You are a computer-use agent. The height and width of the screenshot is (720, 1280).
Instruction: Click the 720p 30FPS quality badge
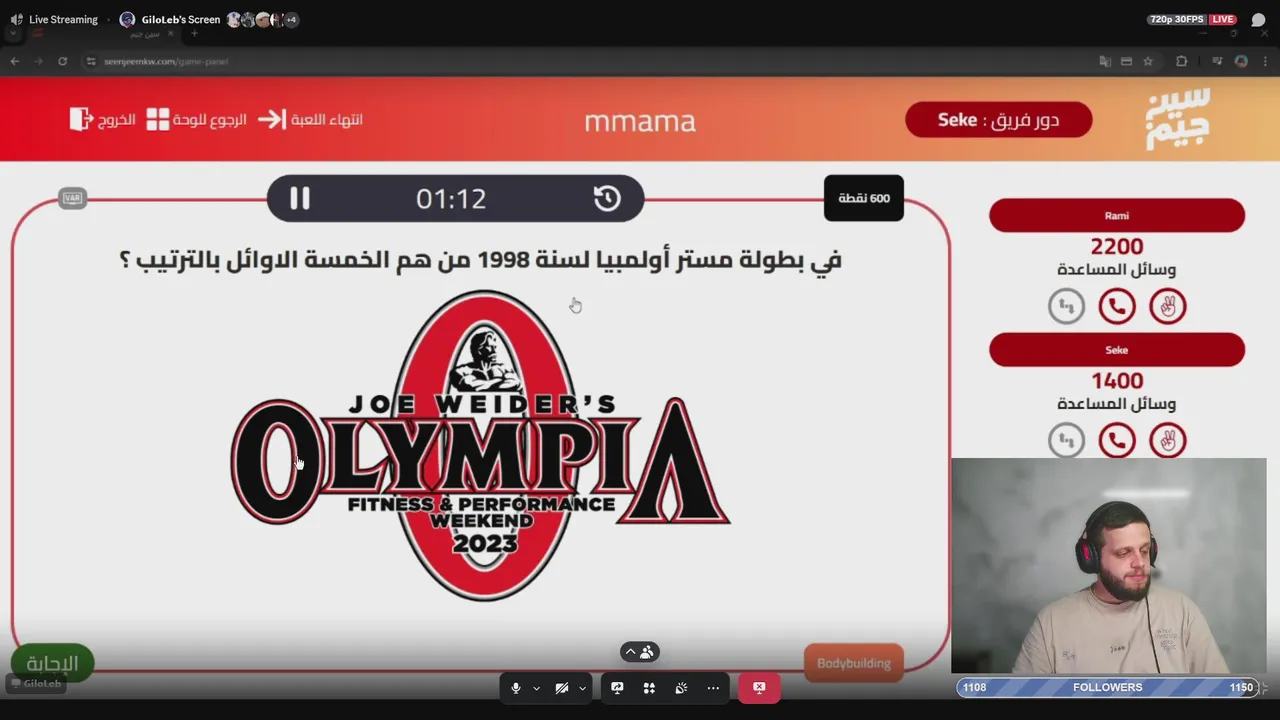[x=1177, y=19]
